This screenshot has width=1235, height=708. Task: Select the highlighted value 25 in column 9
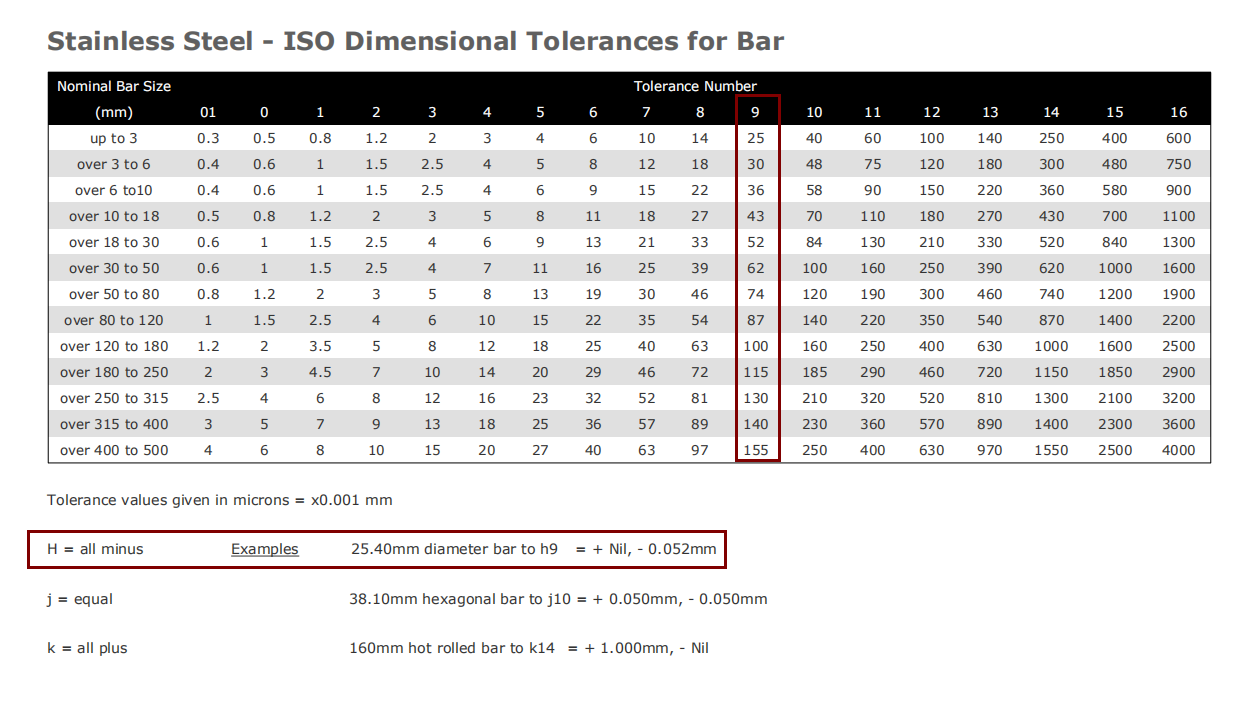point(755,138)
